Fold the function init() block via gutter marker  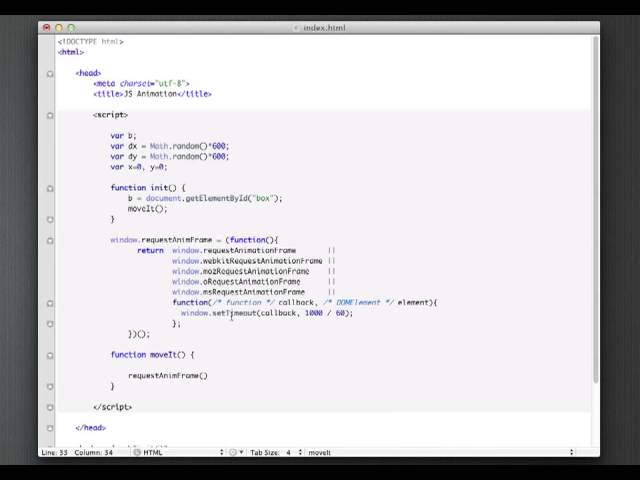point(50,189)
